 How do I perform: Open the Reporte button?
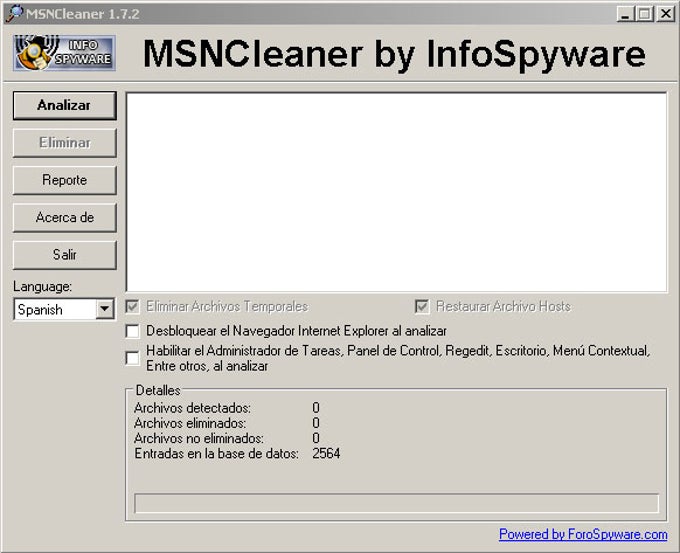[x=65, y=180]
